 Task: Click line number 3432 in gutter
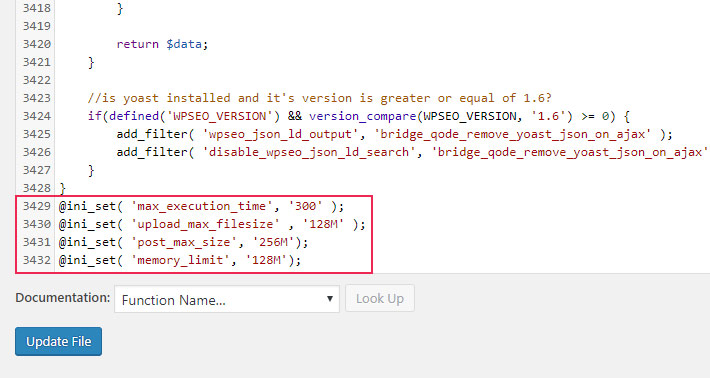click(37, 260)
